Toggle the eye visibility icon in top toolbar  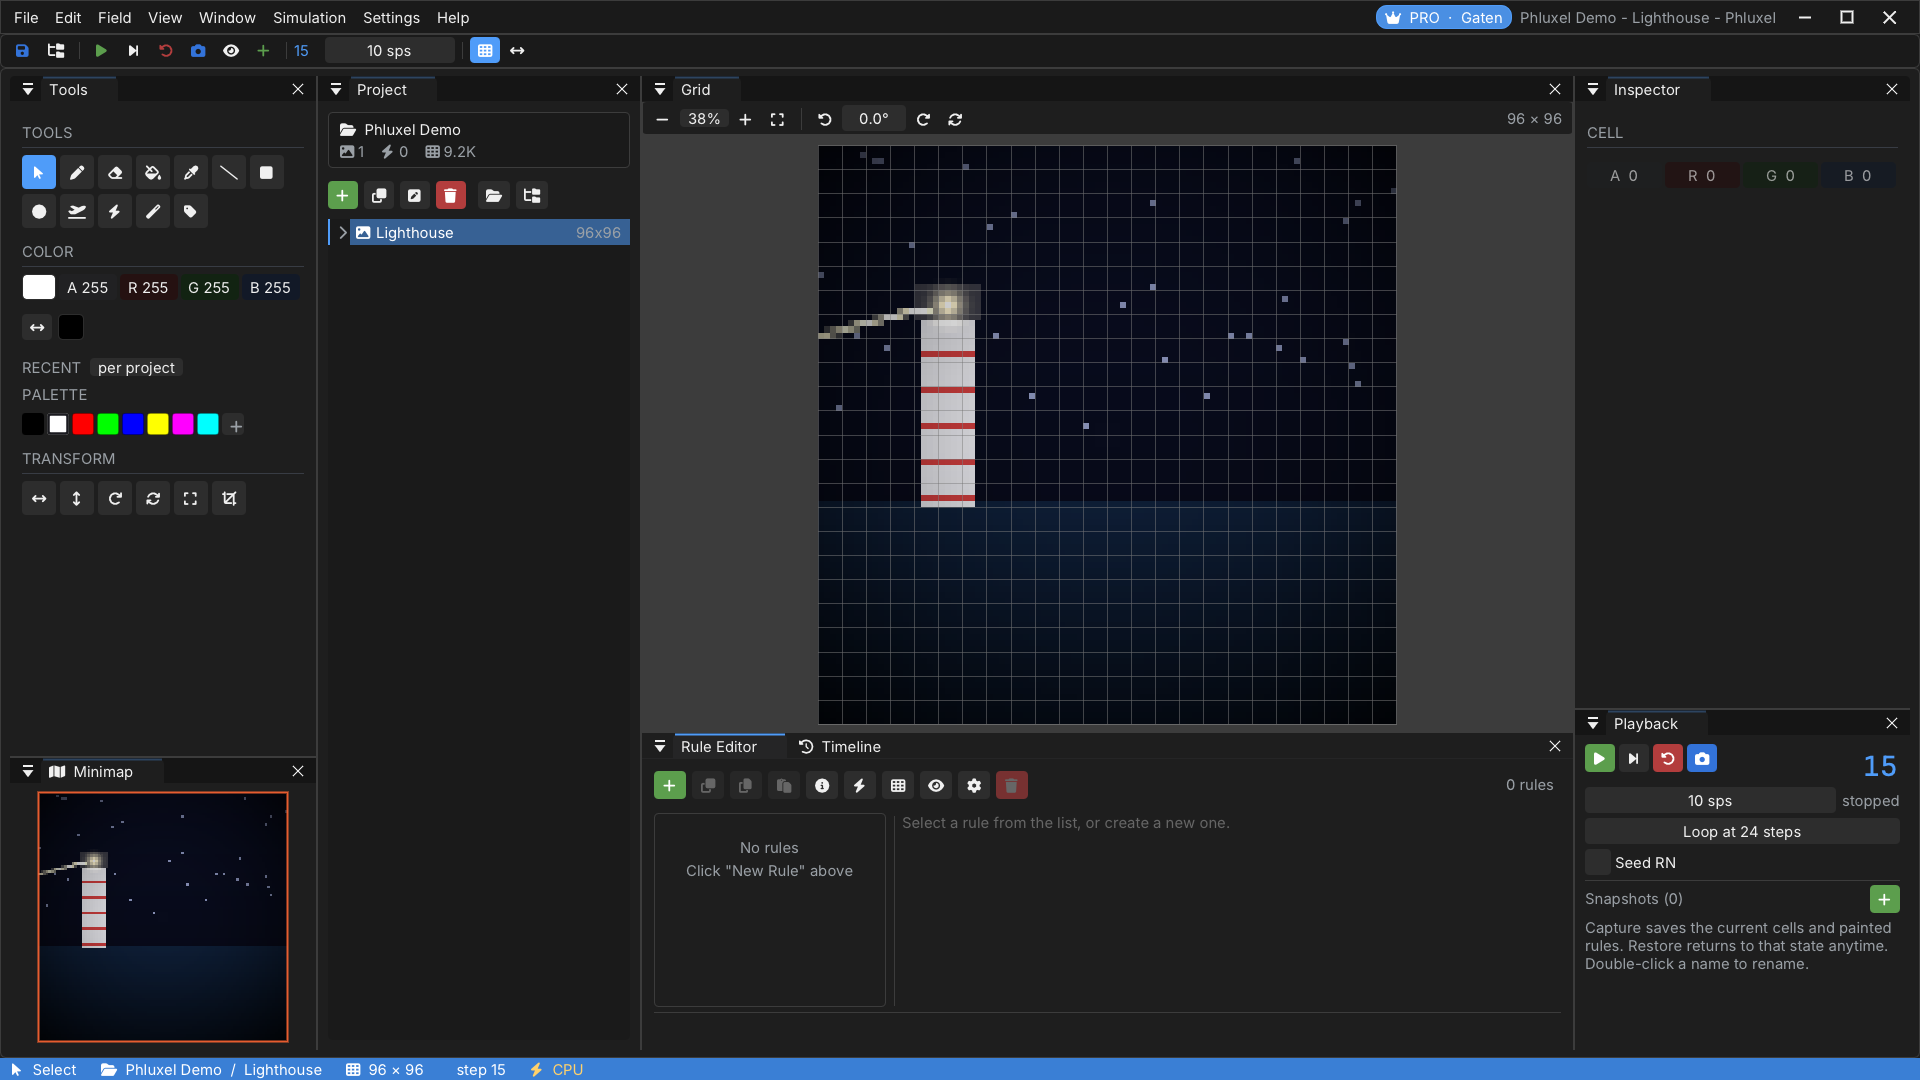[231, 51]
